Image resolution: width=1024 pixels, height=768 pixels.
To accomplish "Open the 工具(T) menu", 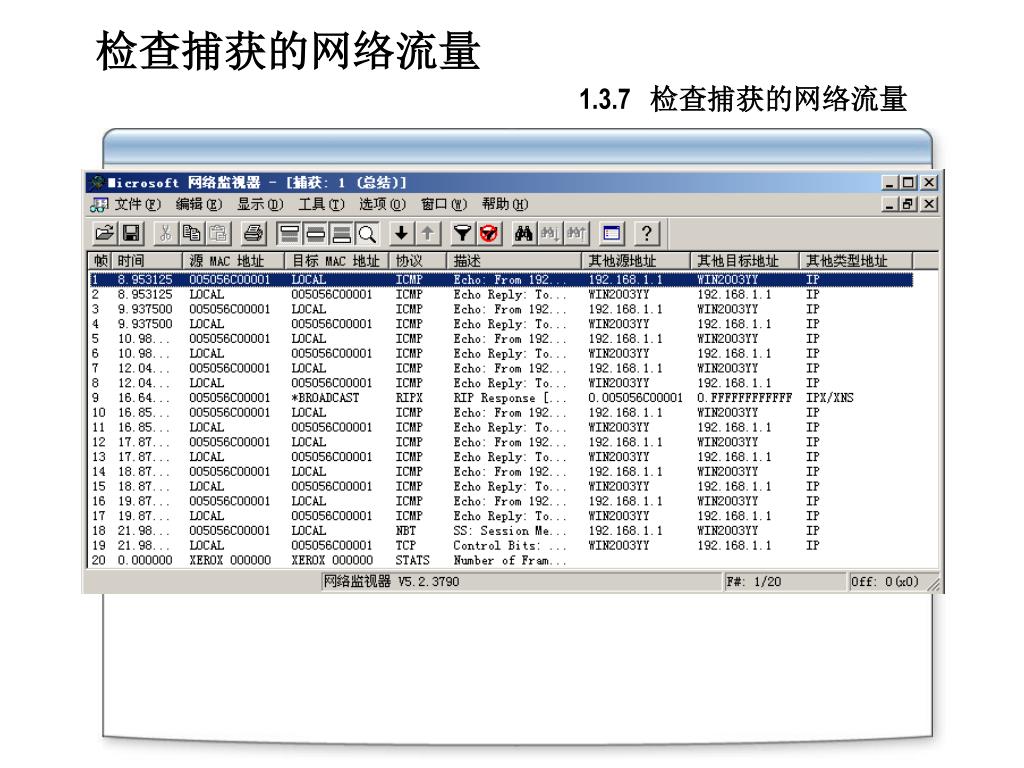I will pyautogui.click(x=321, y=204).
